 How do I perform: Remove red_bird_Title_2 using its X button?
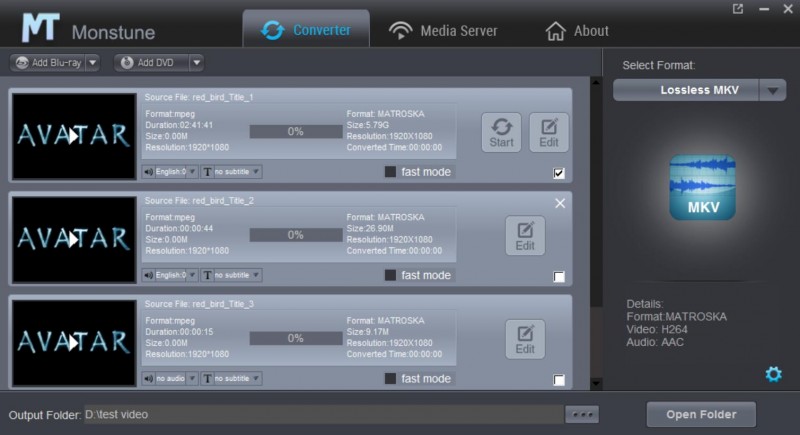pyautogui.click(x=560, y=203)
